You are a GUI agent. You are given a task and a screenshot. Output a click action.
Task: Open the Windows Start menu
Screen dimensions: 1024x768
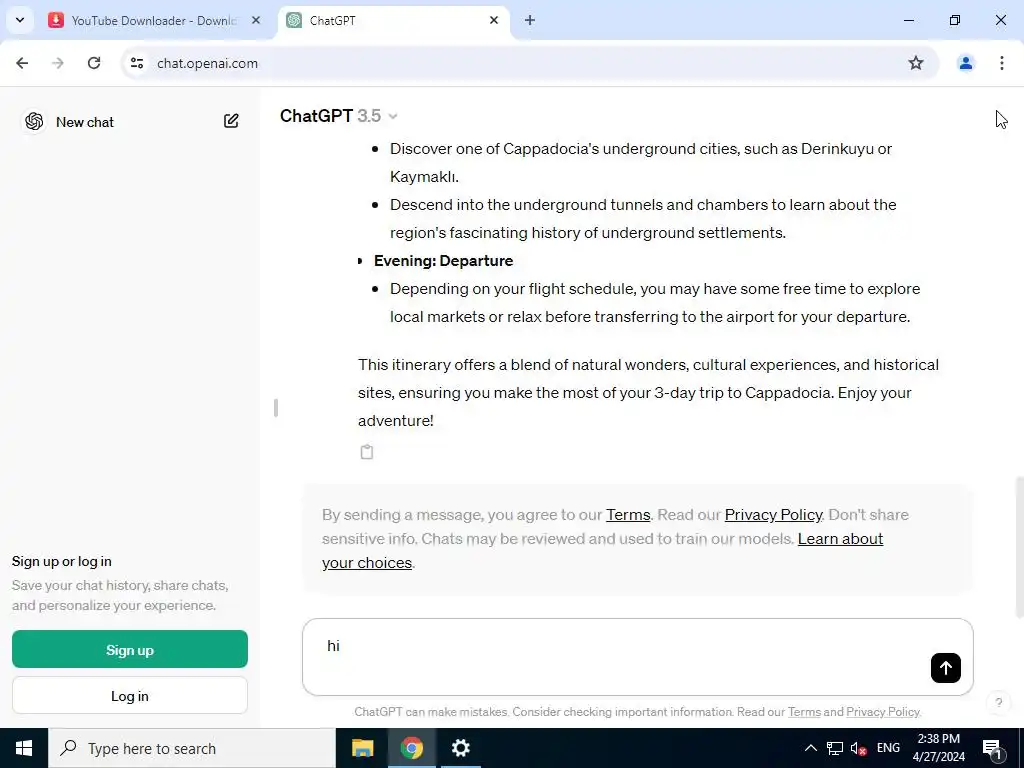point(24,748)
